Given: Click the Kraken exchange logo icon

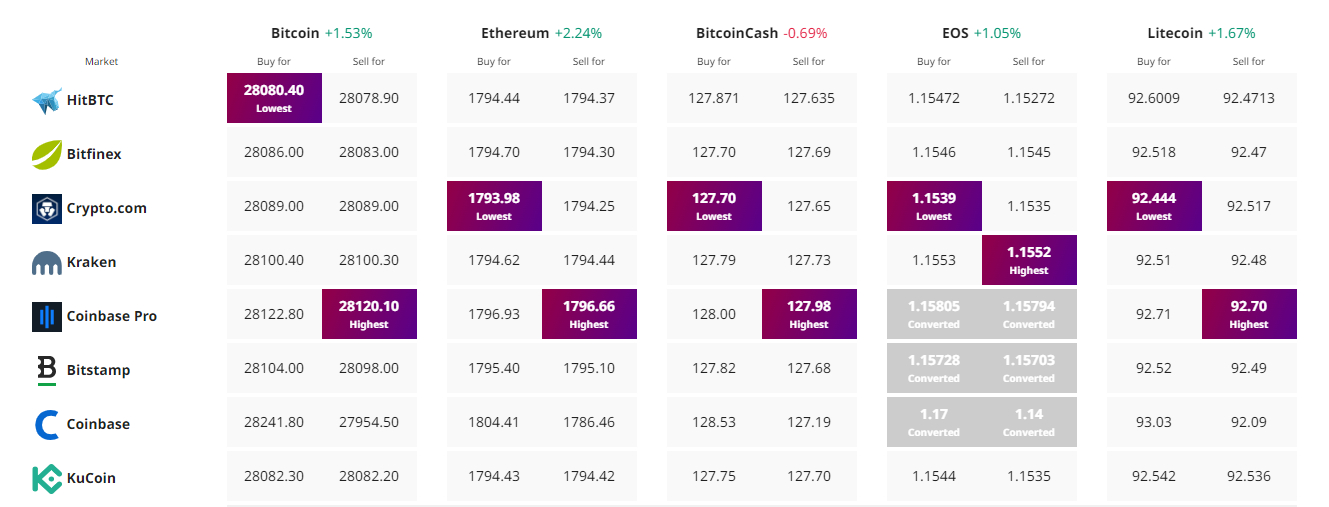Looking at the screenshot, I should (47, 263).
